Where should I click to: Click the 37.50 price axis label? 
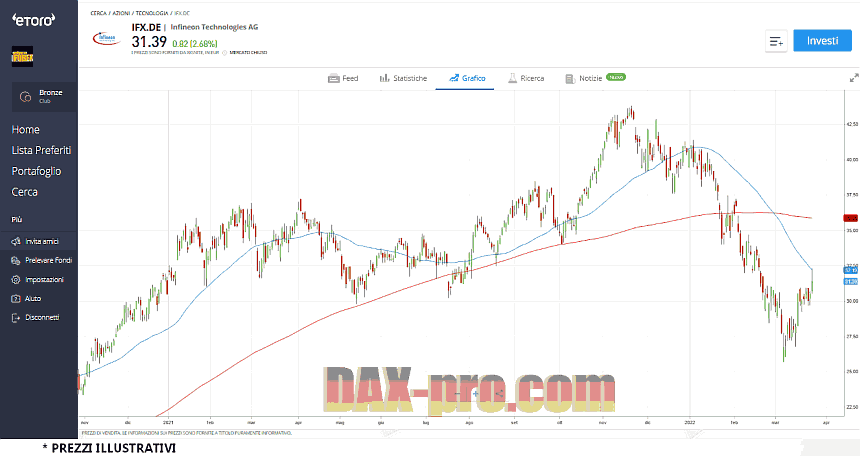coord(852,195)
